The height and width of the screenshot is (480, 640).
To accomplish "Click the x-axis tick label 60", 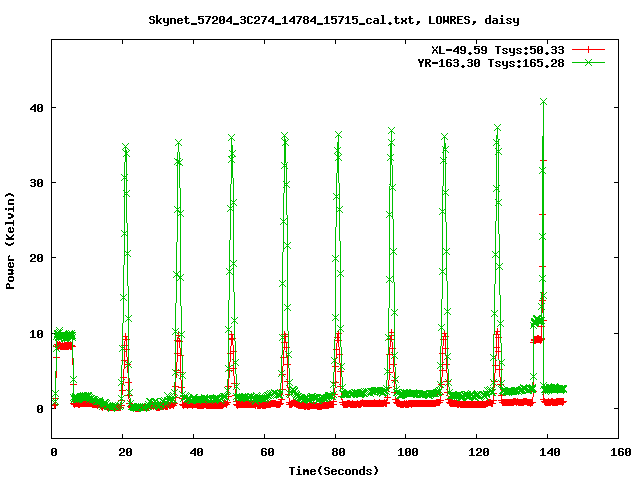I will [267, 452].
